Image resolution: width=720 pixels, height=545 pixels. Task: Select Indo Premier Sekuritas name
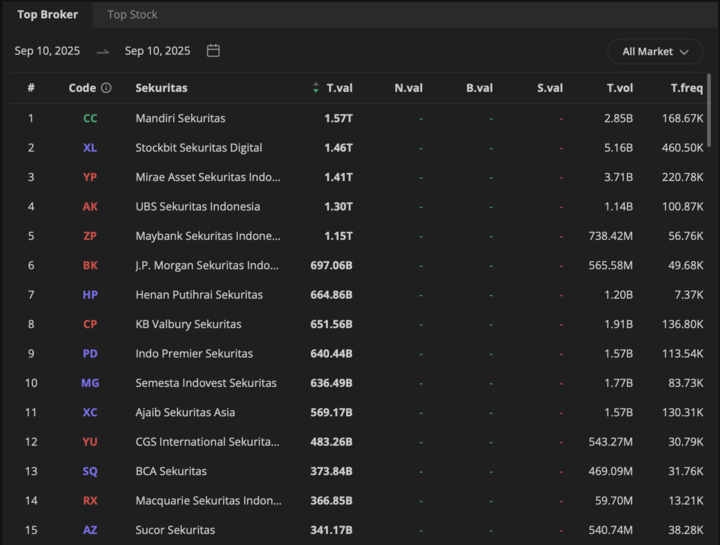pos(194,354)
